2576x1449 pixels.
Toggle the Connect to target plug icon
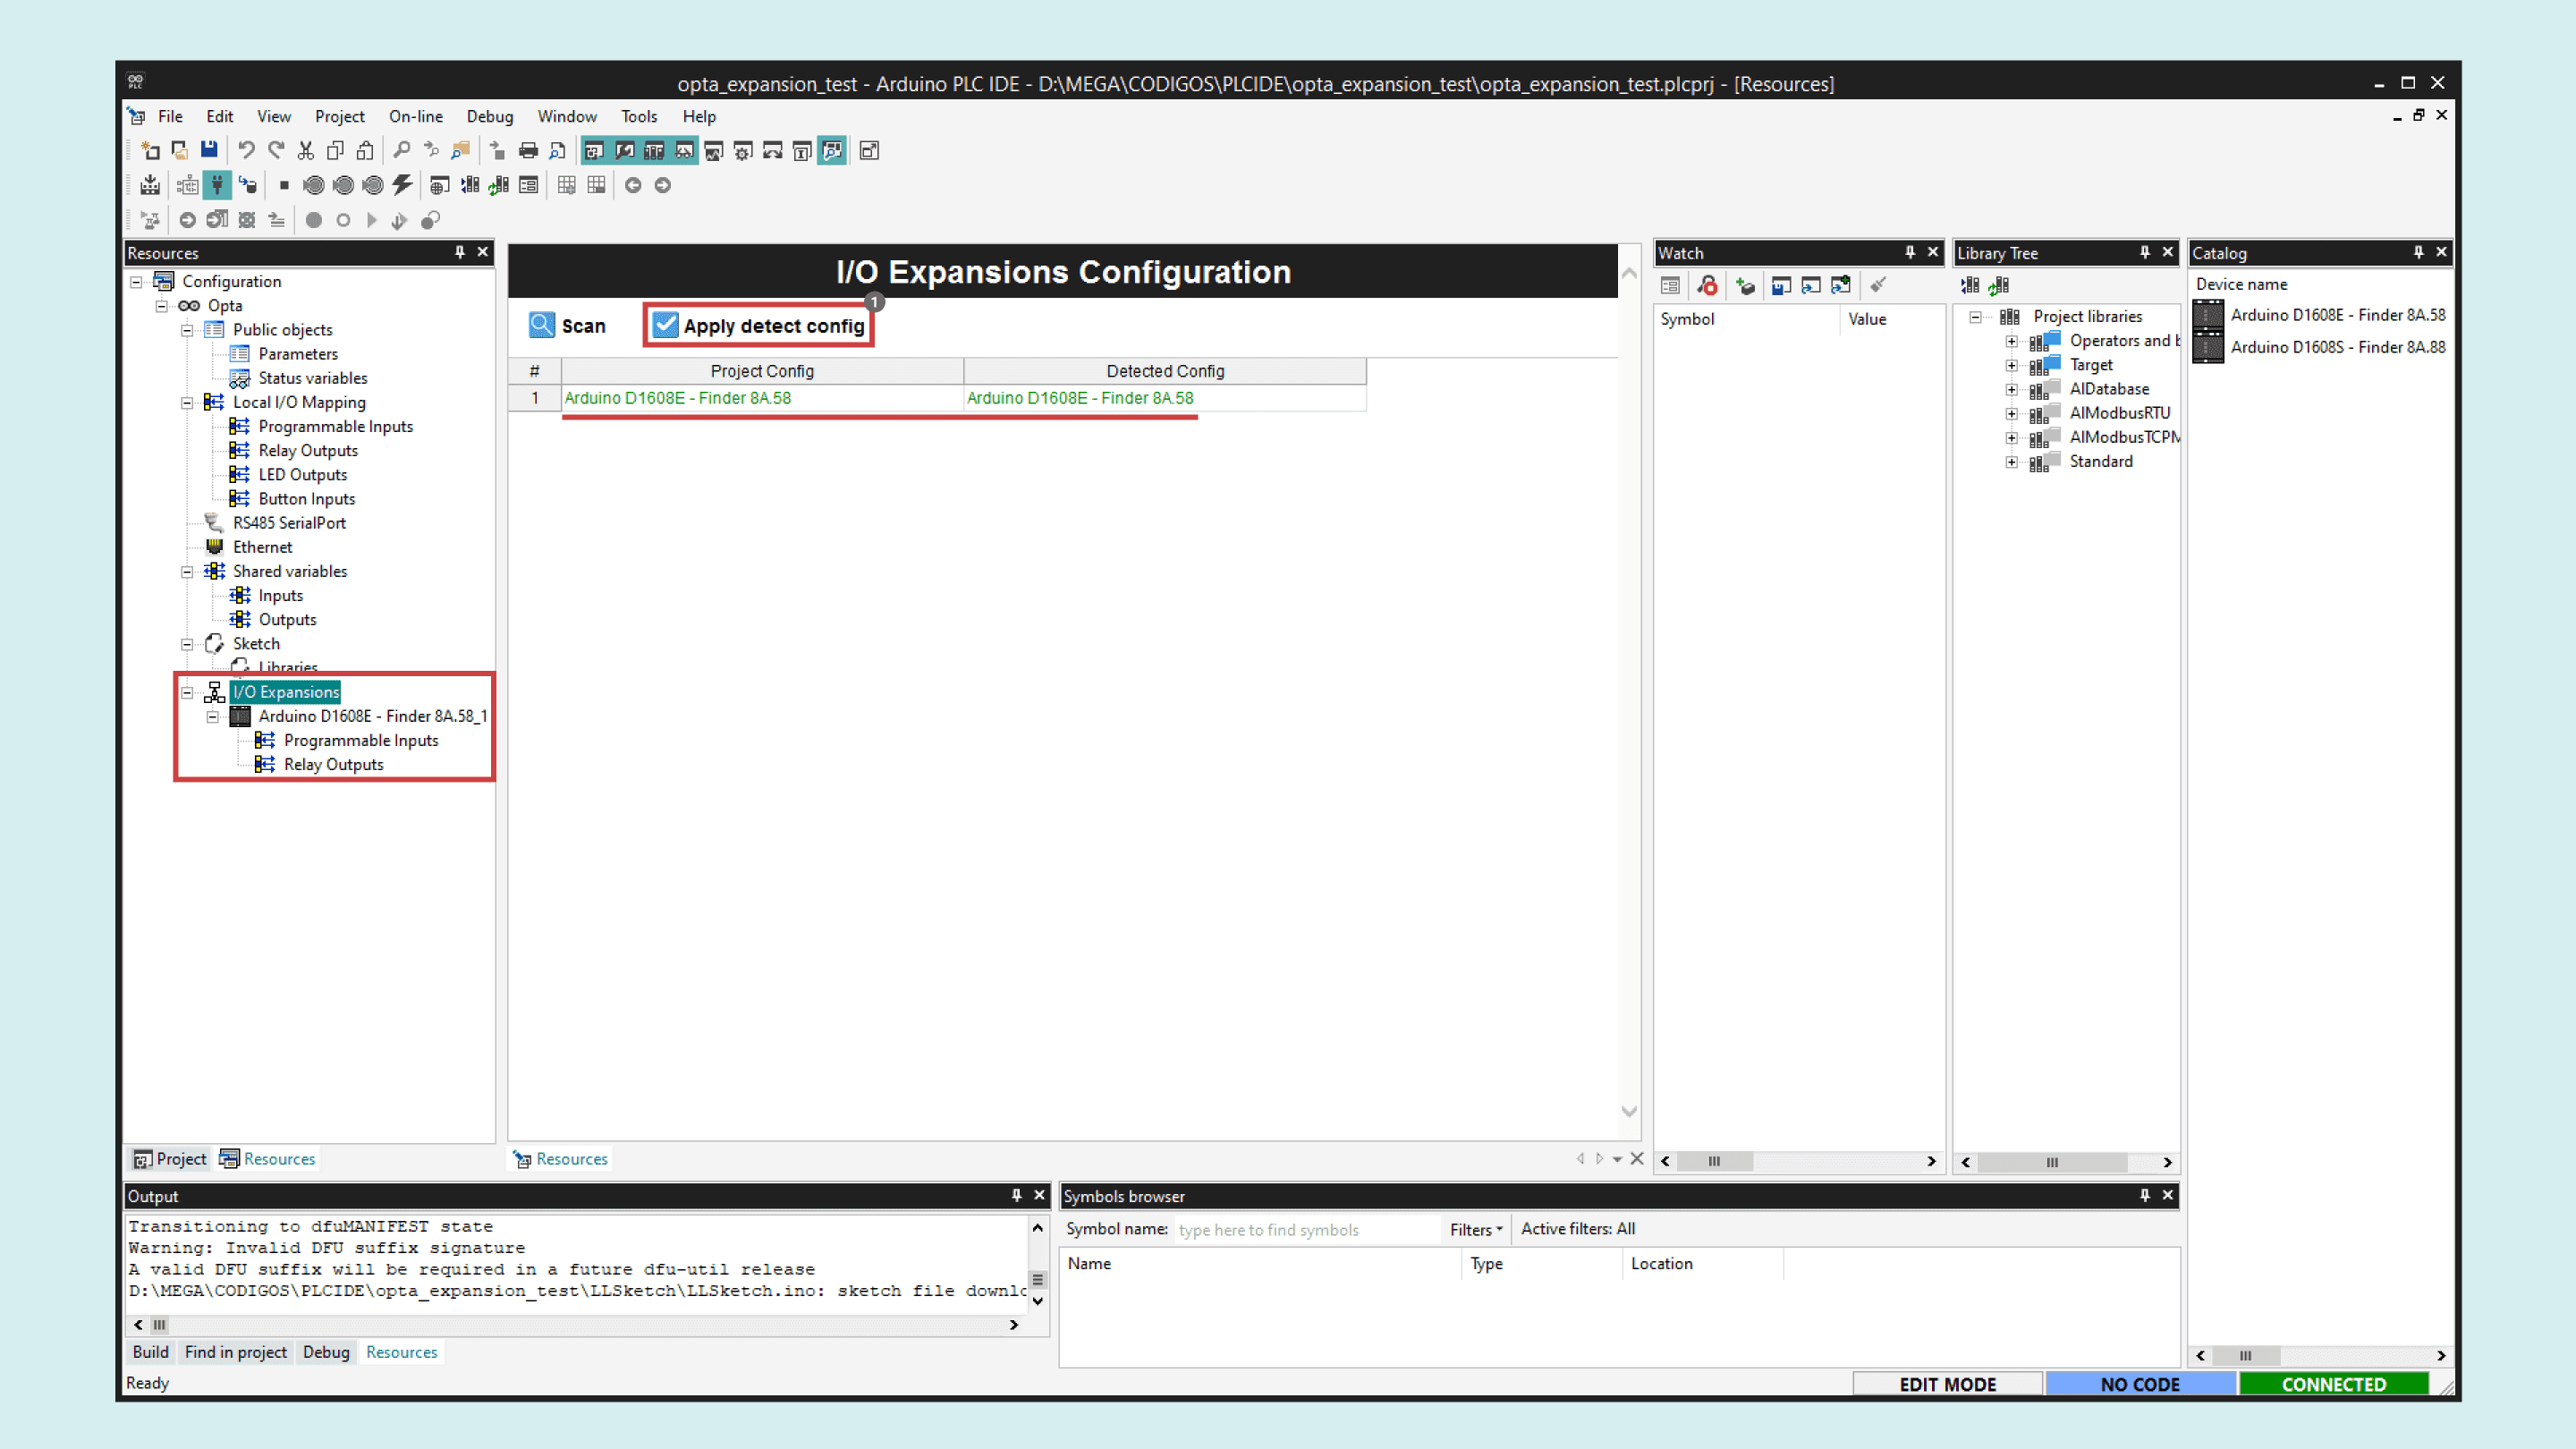point(217,185)
